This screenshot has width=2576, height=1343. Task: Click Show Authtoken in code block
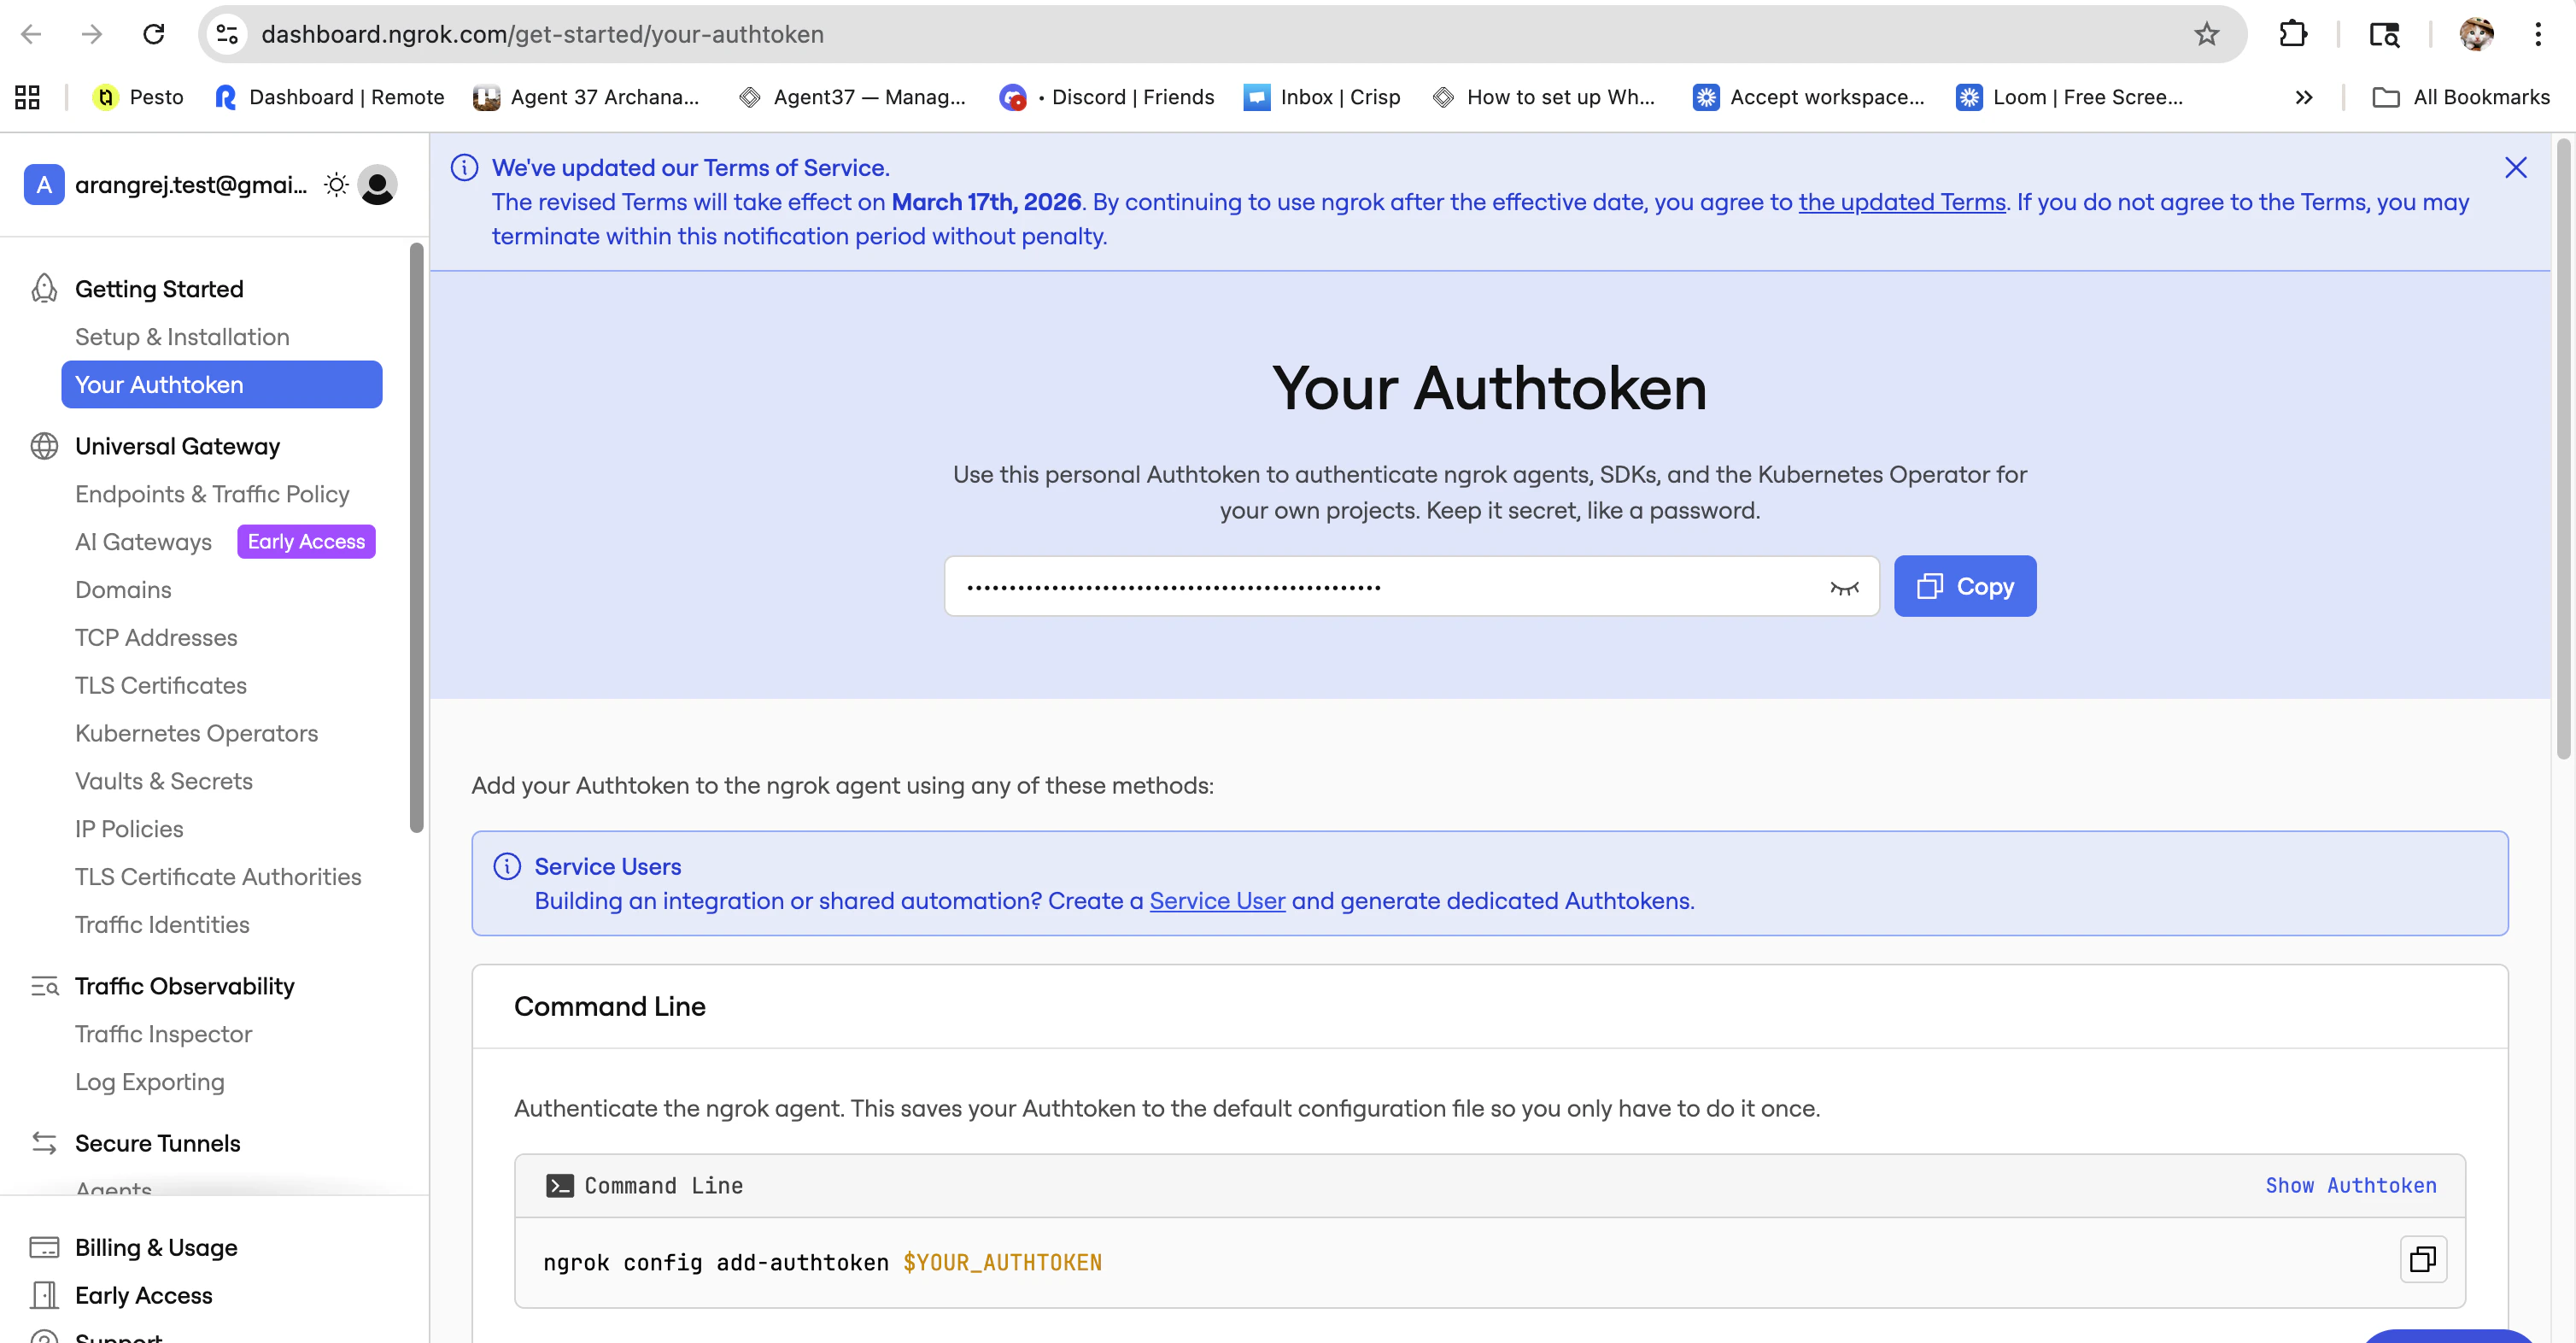pos(2350,1185)
